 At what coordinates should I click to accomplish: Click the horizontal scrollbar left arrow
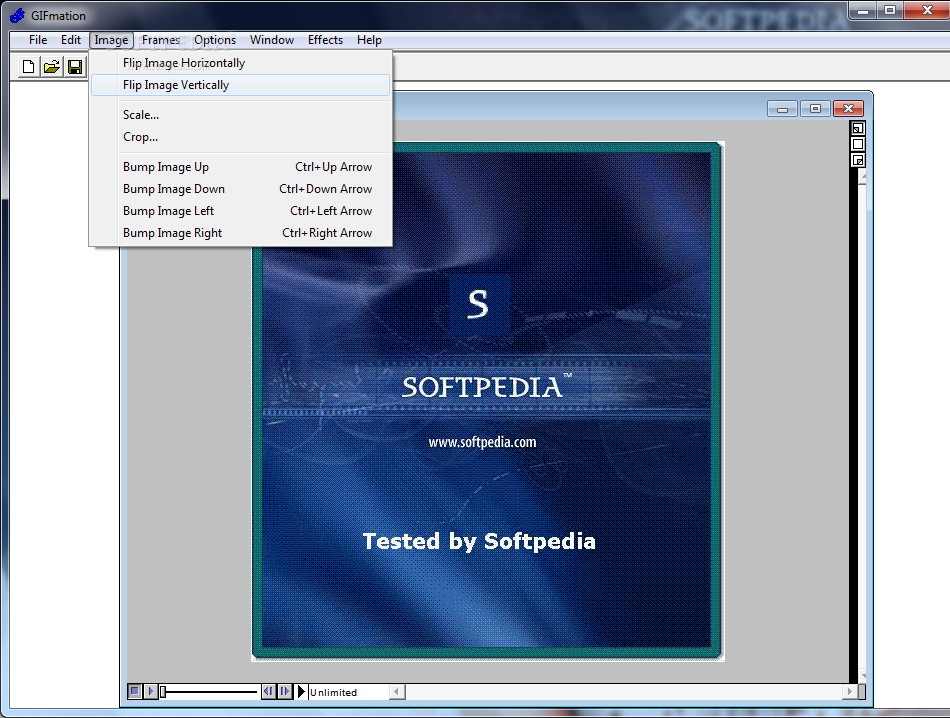[397, 691]
